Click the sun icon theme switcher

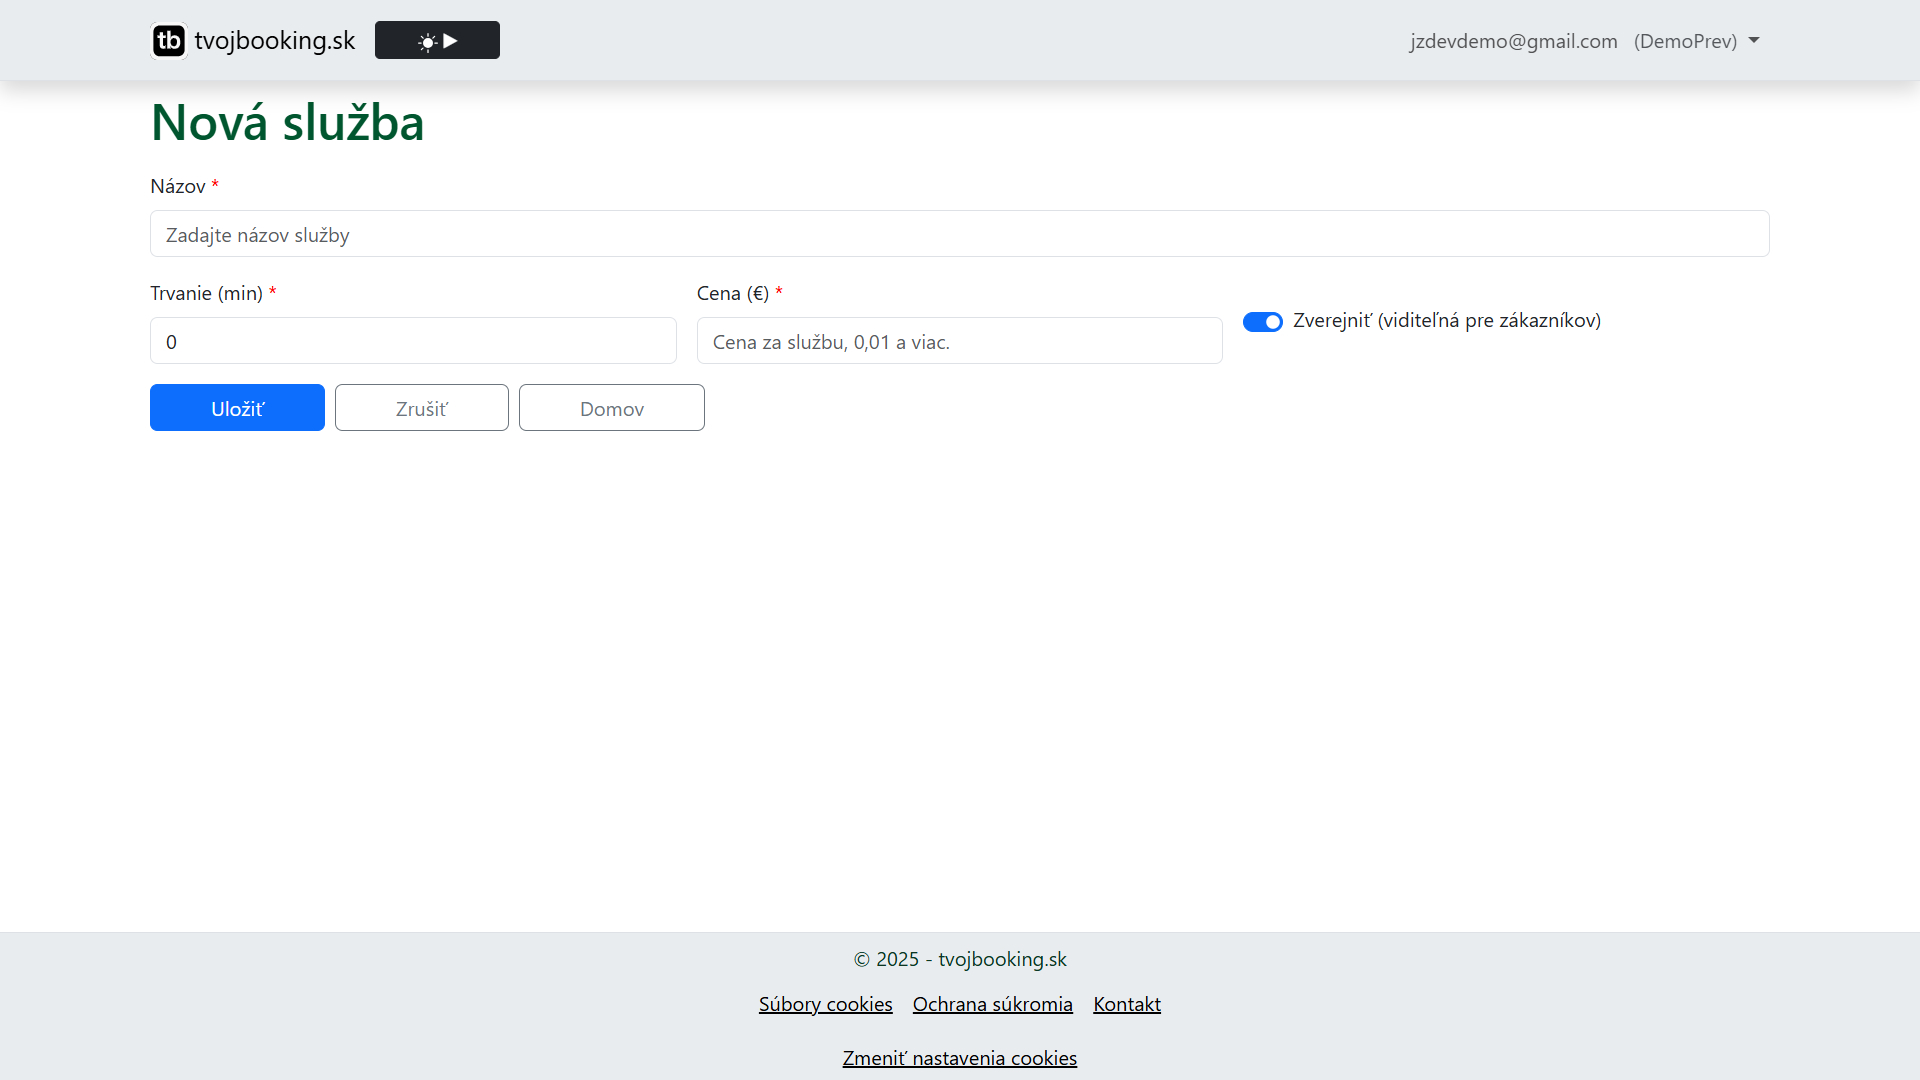[428, 41]
